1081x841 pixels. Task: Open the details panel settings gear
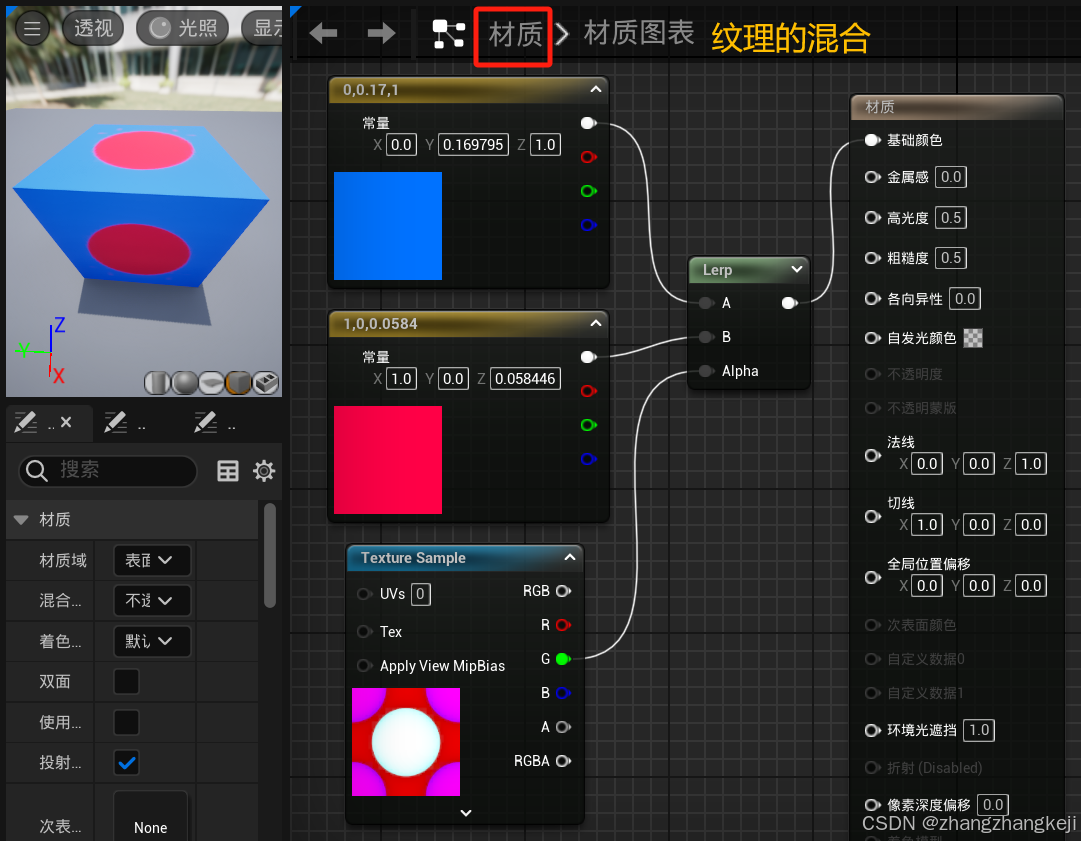(x=264, y=470)
